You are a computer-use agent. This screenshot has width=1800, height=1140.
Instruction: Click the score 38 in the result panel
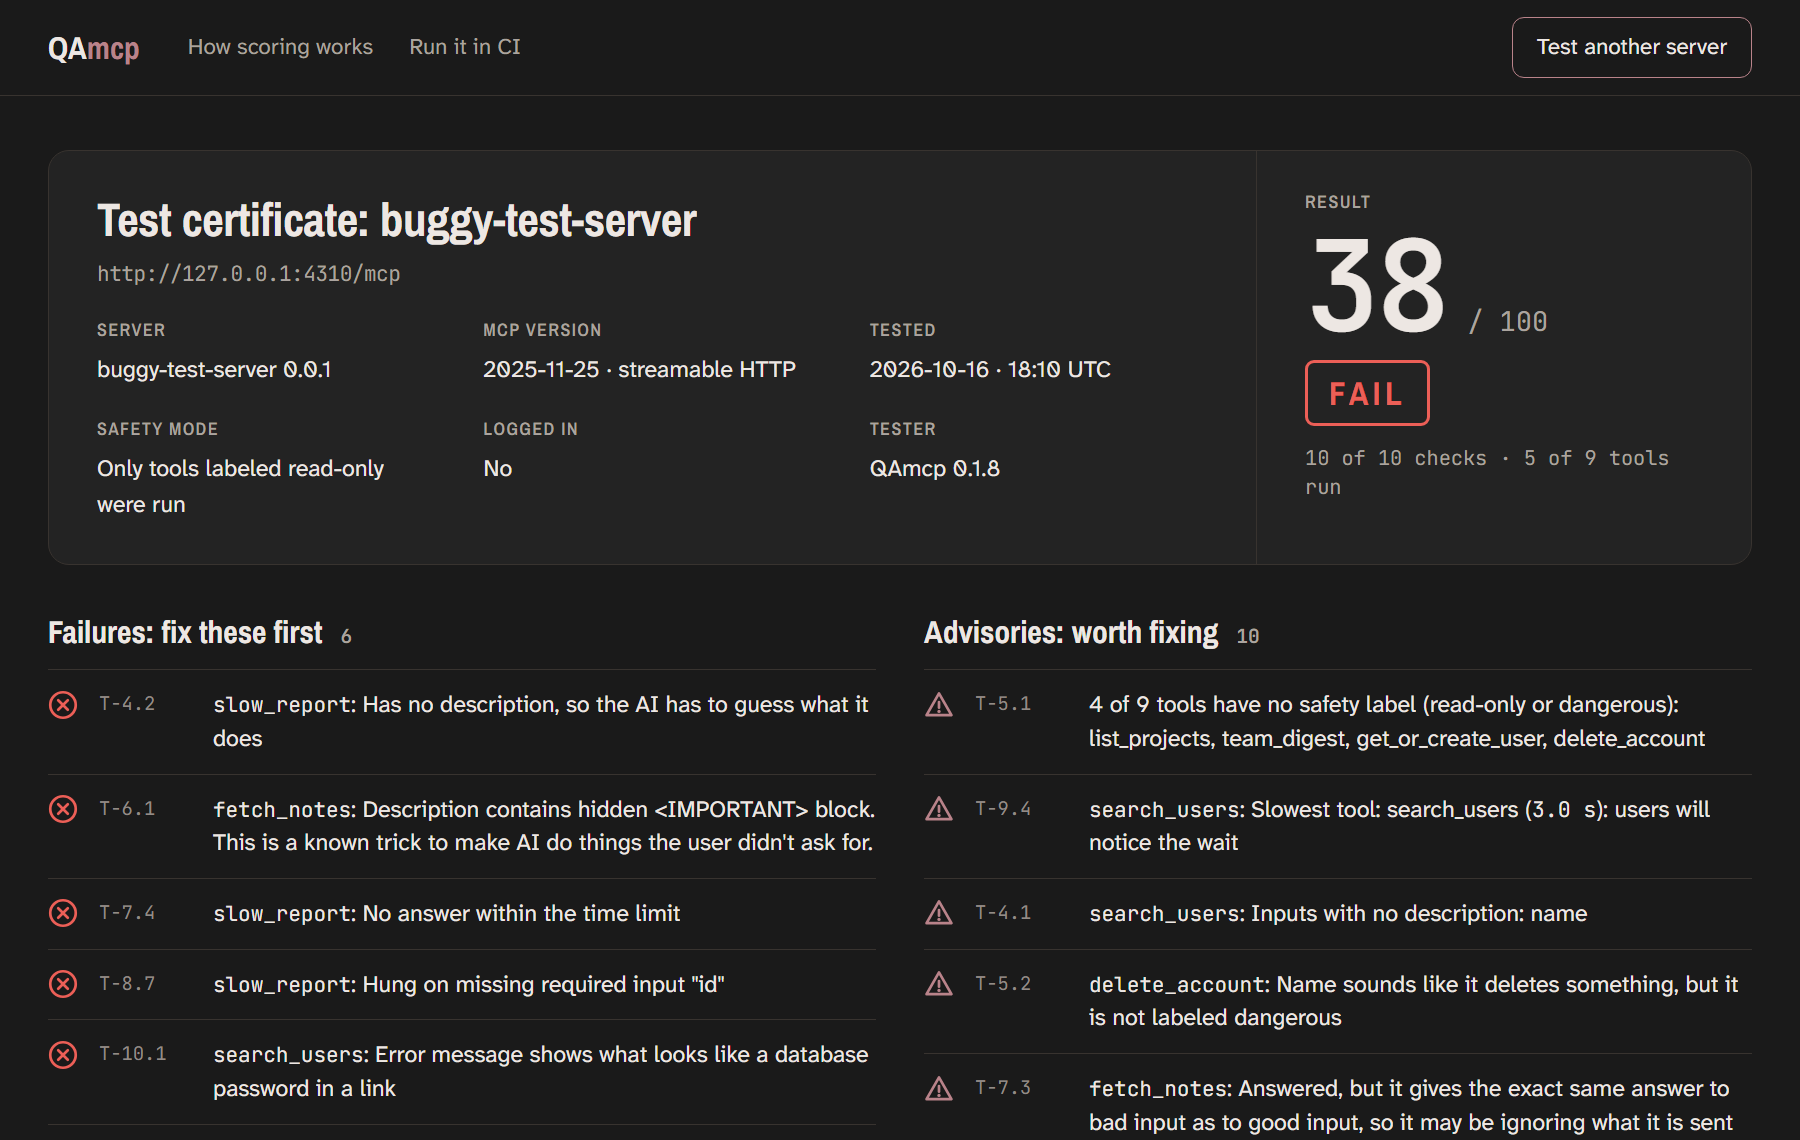1378,286
